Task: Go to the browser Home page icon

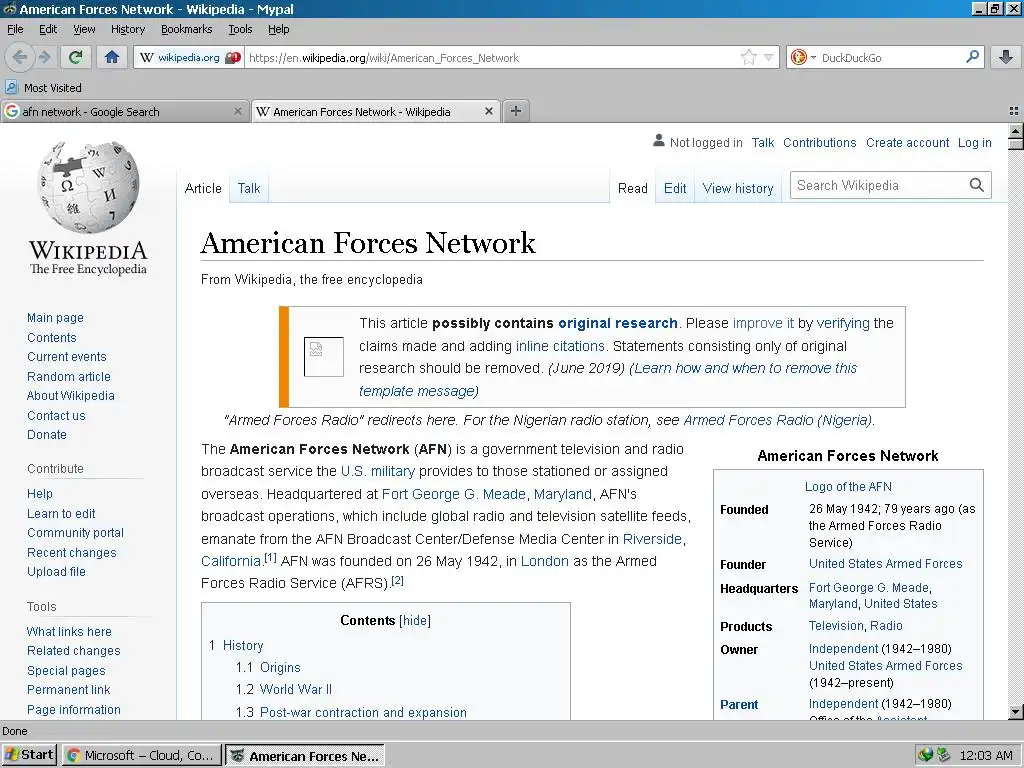Action: pyautogui.click(x=112, y=57)
